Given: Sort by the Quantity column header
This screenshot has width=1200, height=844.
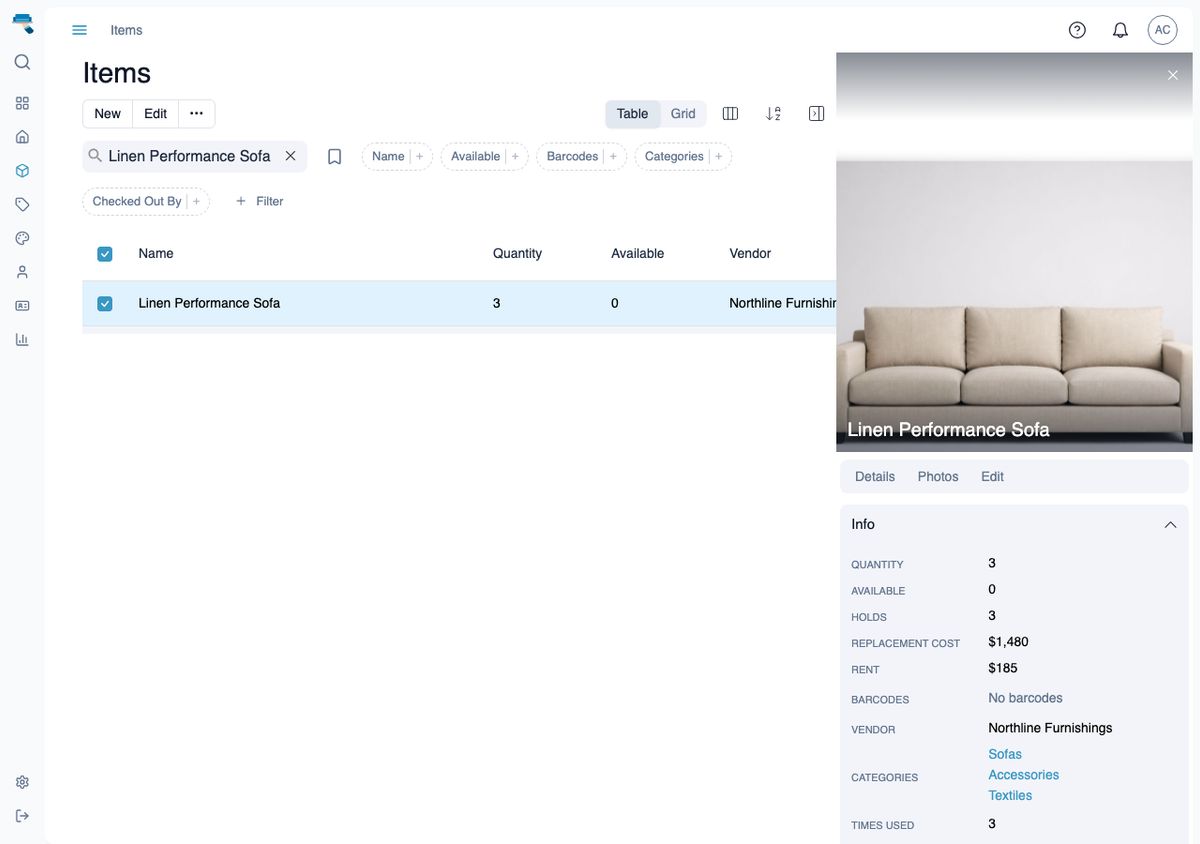Looking at the screenshot, I should pos(517,254).
